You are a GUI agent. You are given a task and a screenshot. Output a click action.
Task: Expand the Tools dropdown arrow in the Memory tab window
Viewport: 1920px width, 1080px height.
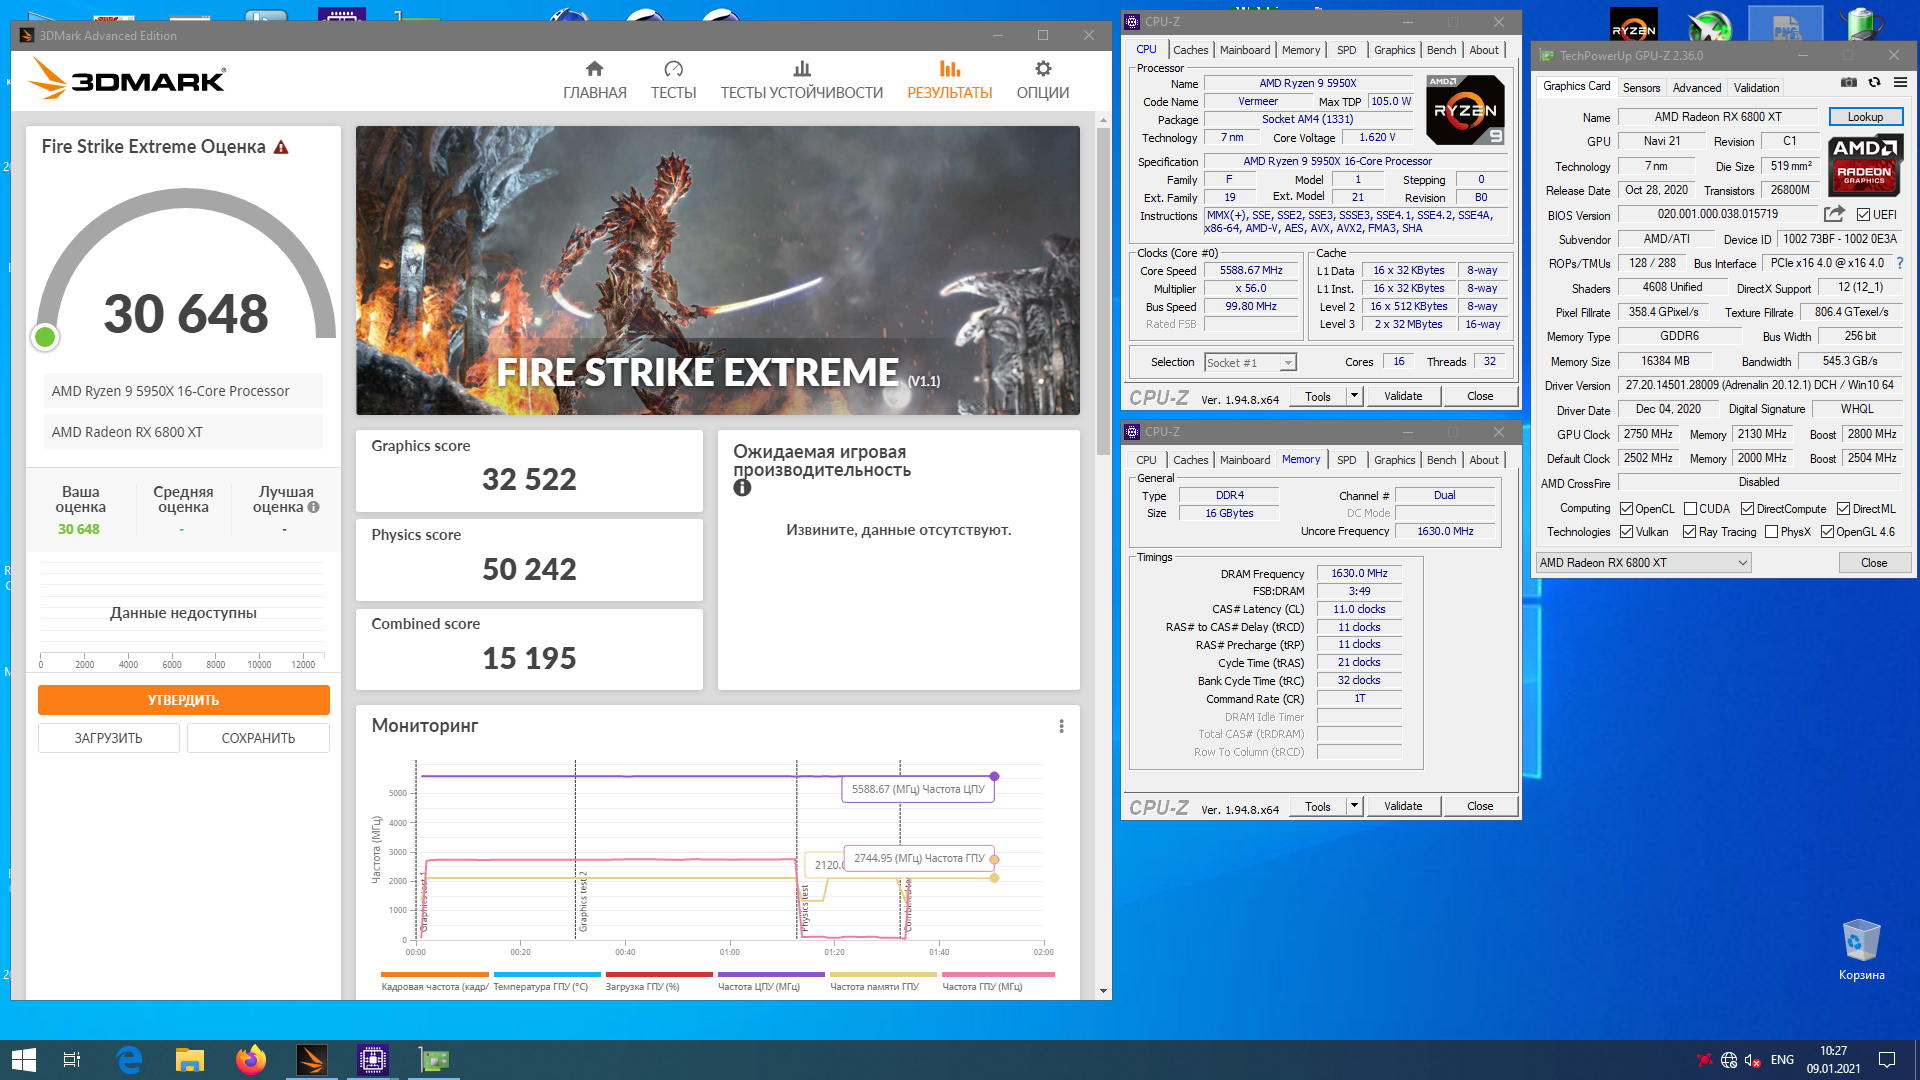pyautogui.click(x=1354, y=806)
